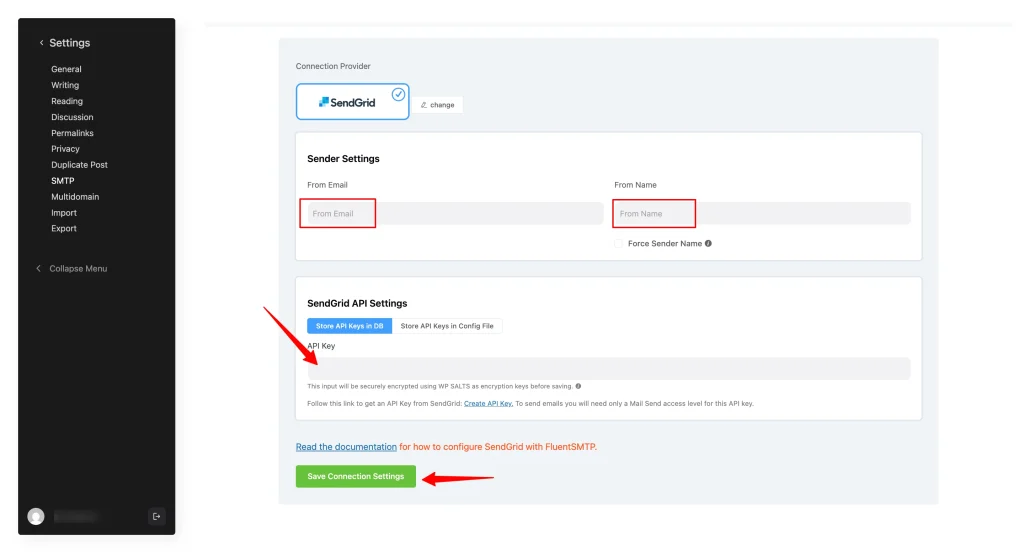This screenshot has height=553, width=1024.
Task: Click the info icon beside encryption note
Action: [x=578, y=386]
